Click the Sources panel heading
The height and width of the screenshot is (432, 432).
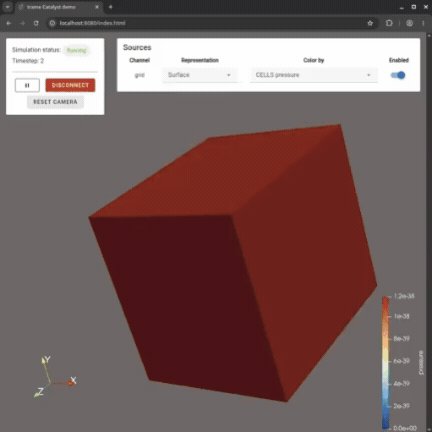coord(137,47)
